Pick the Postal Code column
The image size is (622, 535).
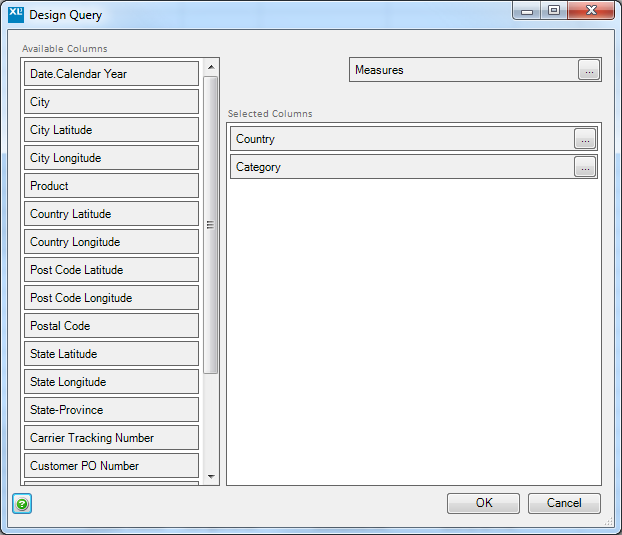click(111, 326)
